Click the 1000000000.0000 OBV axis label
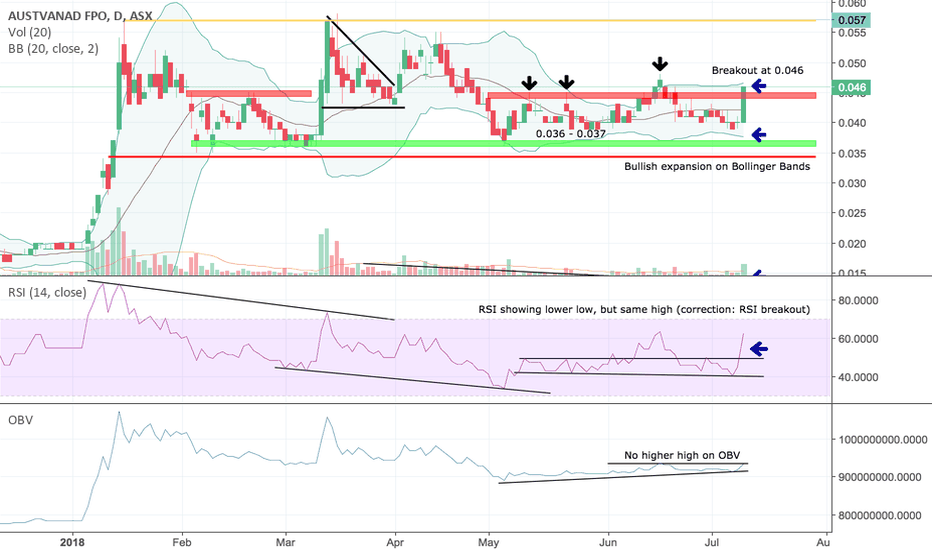Image resolution: width=932 pixels, height=550 pixels. [882, 439]
